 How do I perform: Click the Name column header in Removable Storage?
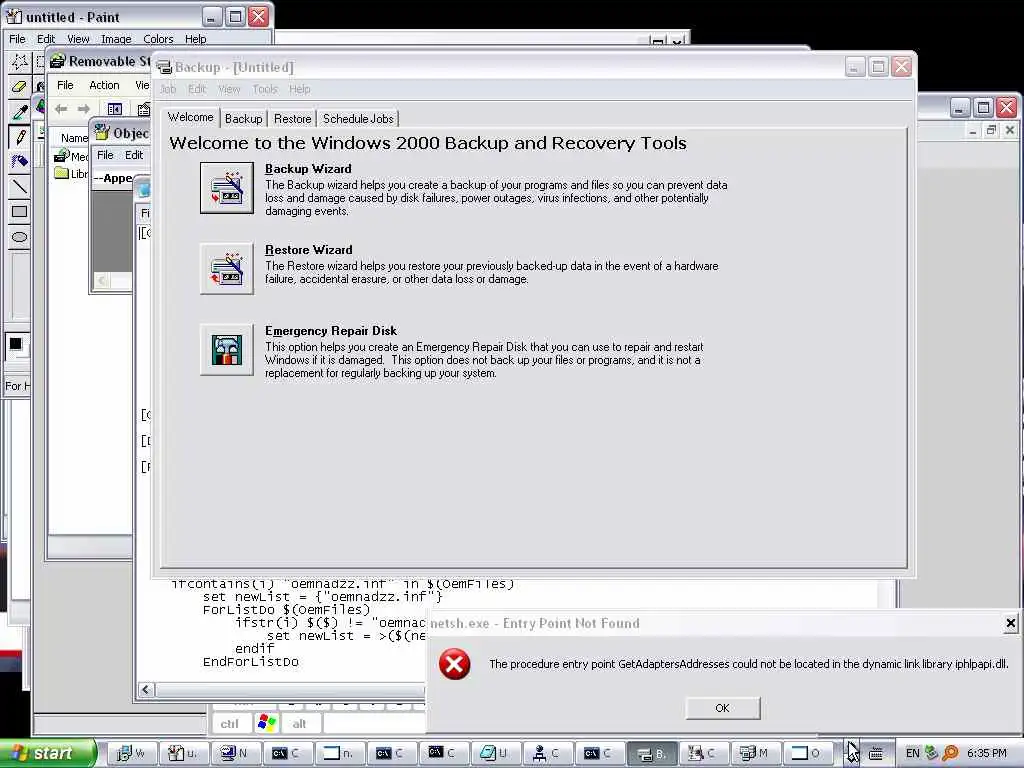tap(74, 138)
